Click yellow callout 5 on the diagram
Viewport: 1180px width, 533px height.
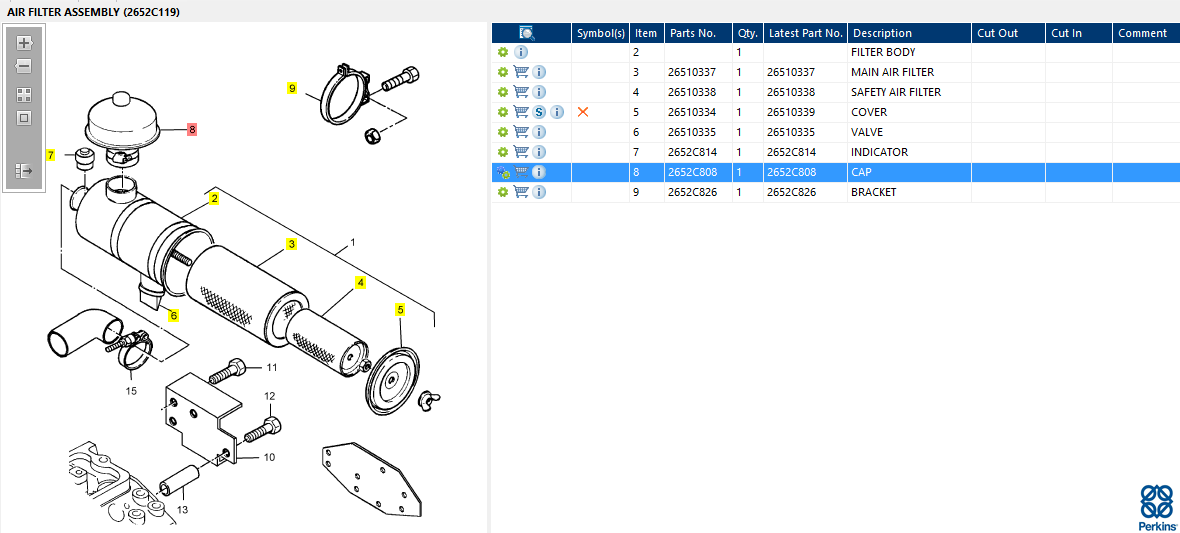400,310
